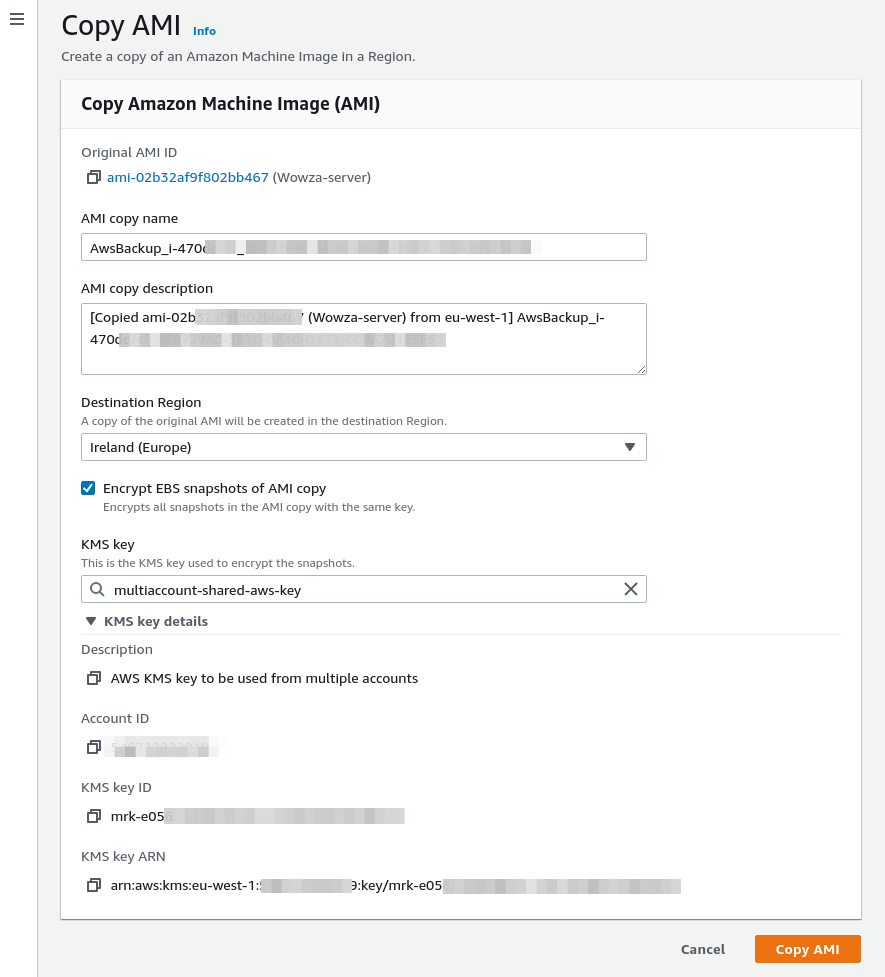Clear the KMS key field with the X icon
This screenshot has width=885, height=977.
(x=631, y=589)
